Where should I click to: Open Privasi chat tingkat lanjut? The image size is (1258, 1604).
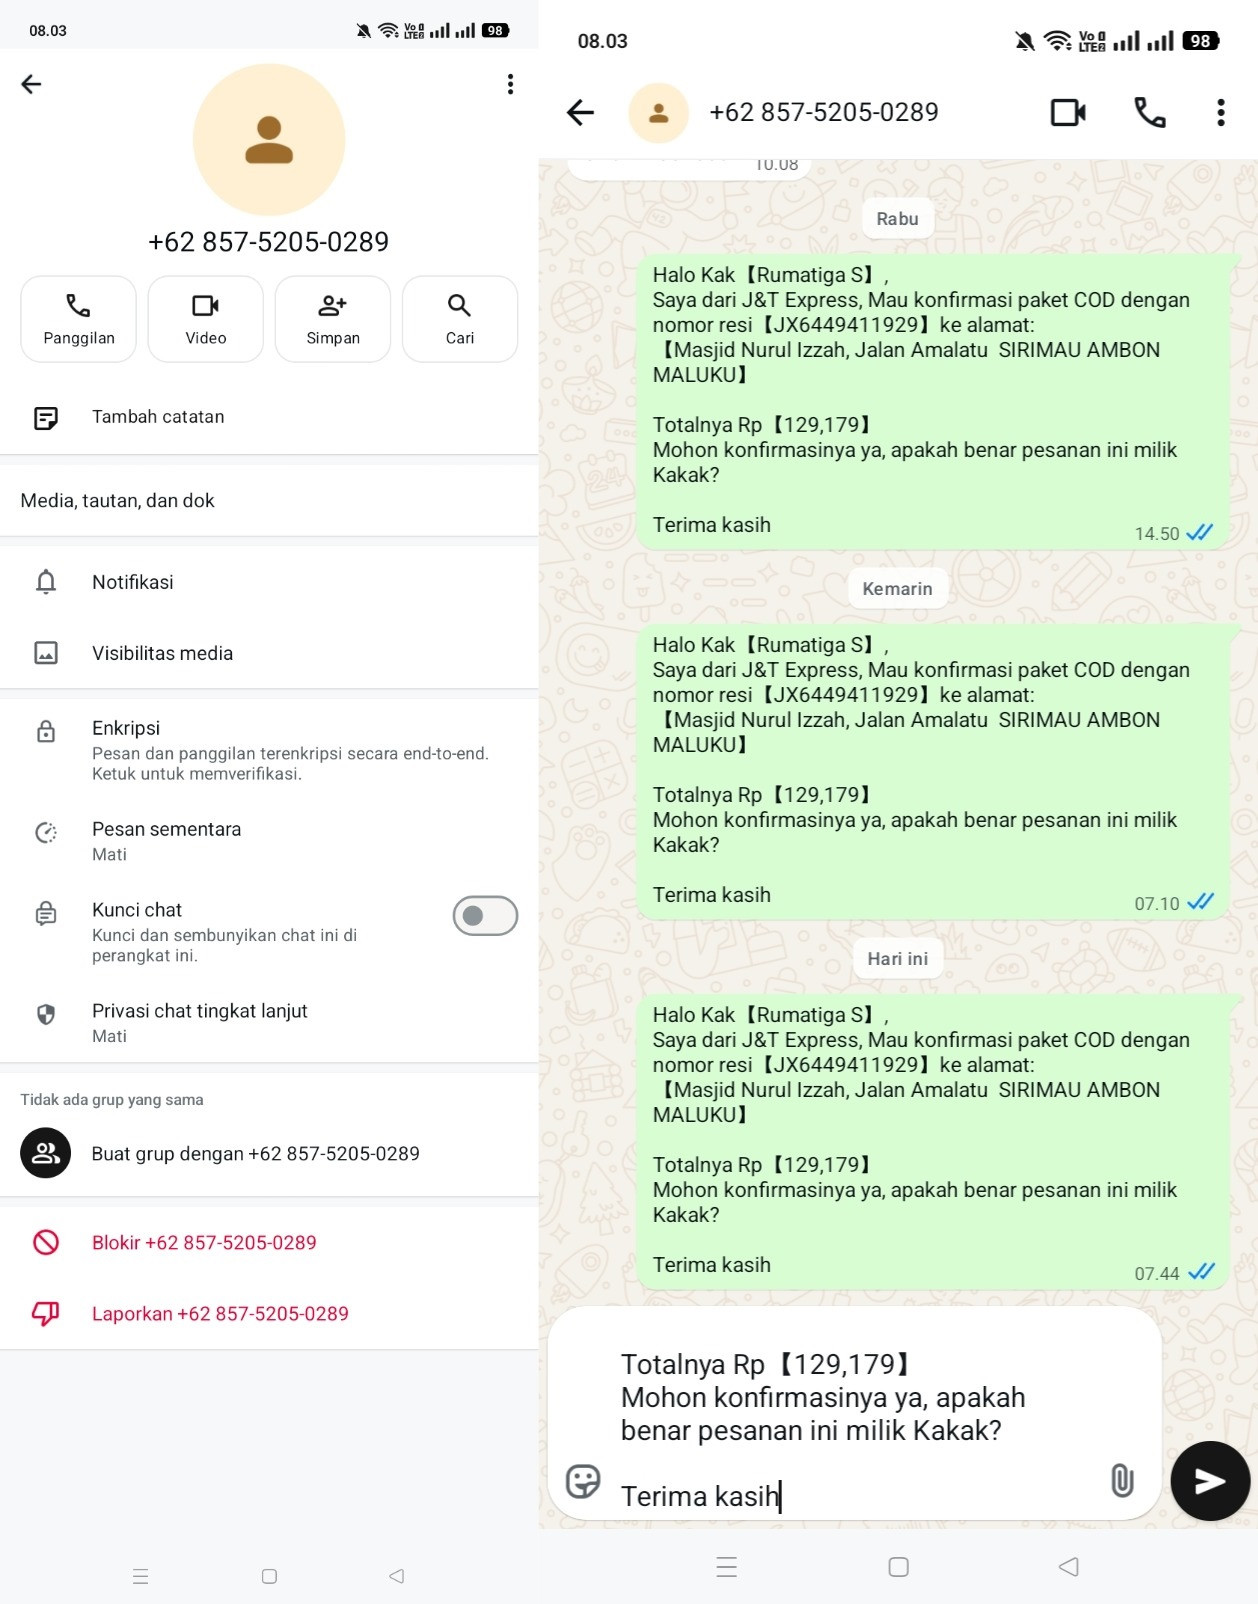(270, 1023)
